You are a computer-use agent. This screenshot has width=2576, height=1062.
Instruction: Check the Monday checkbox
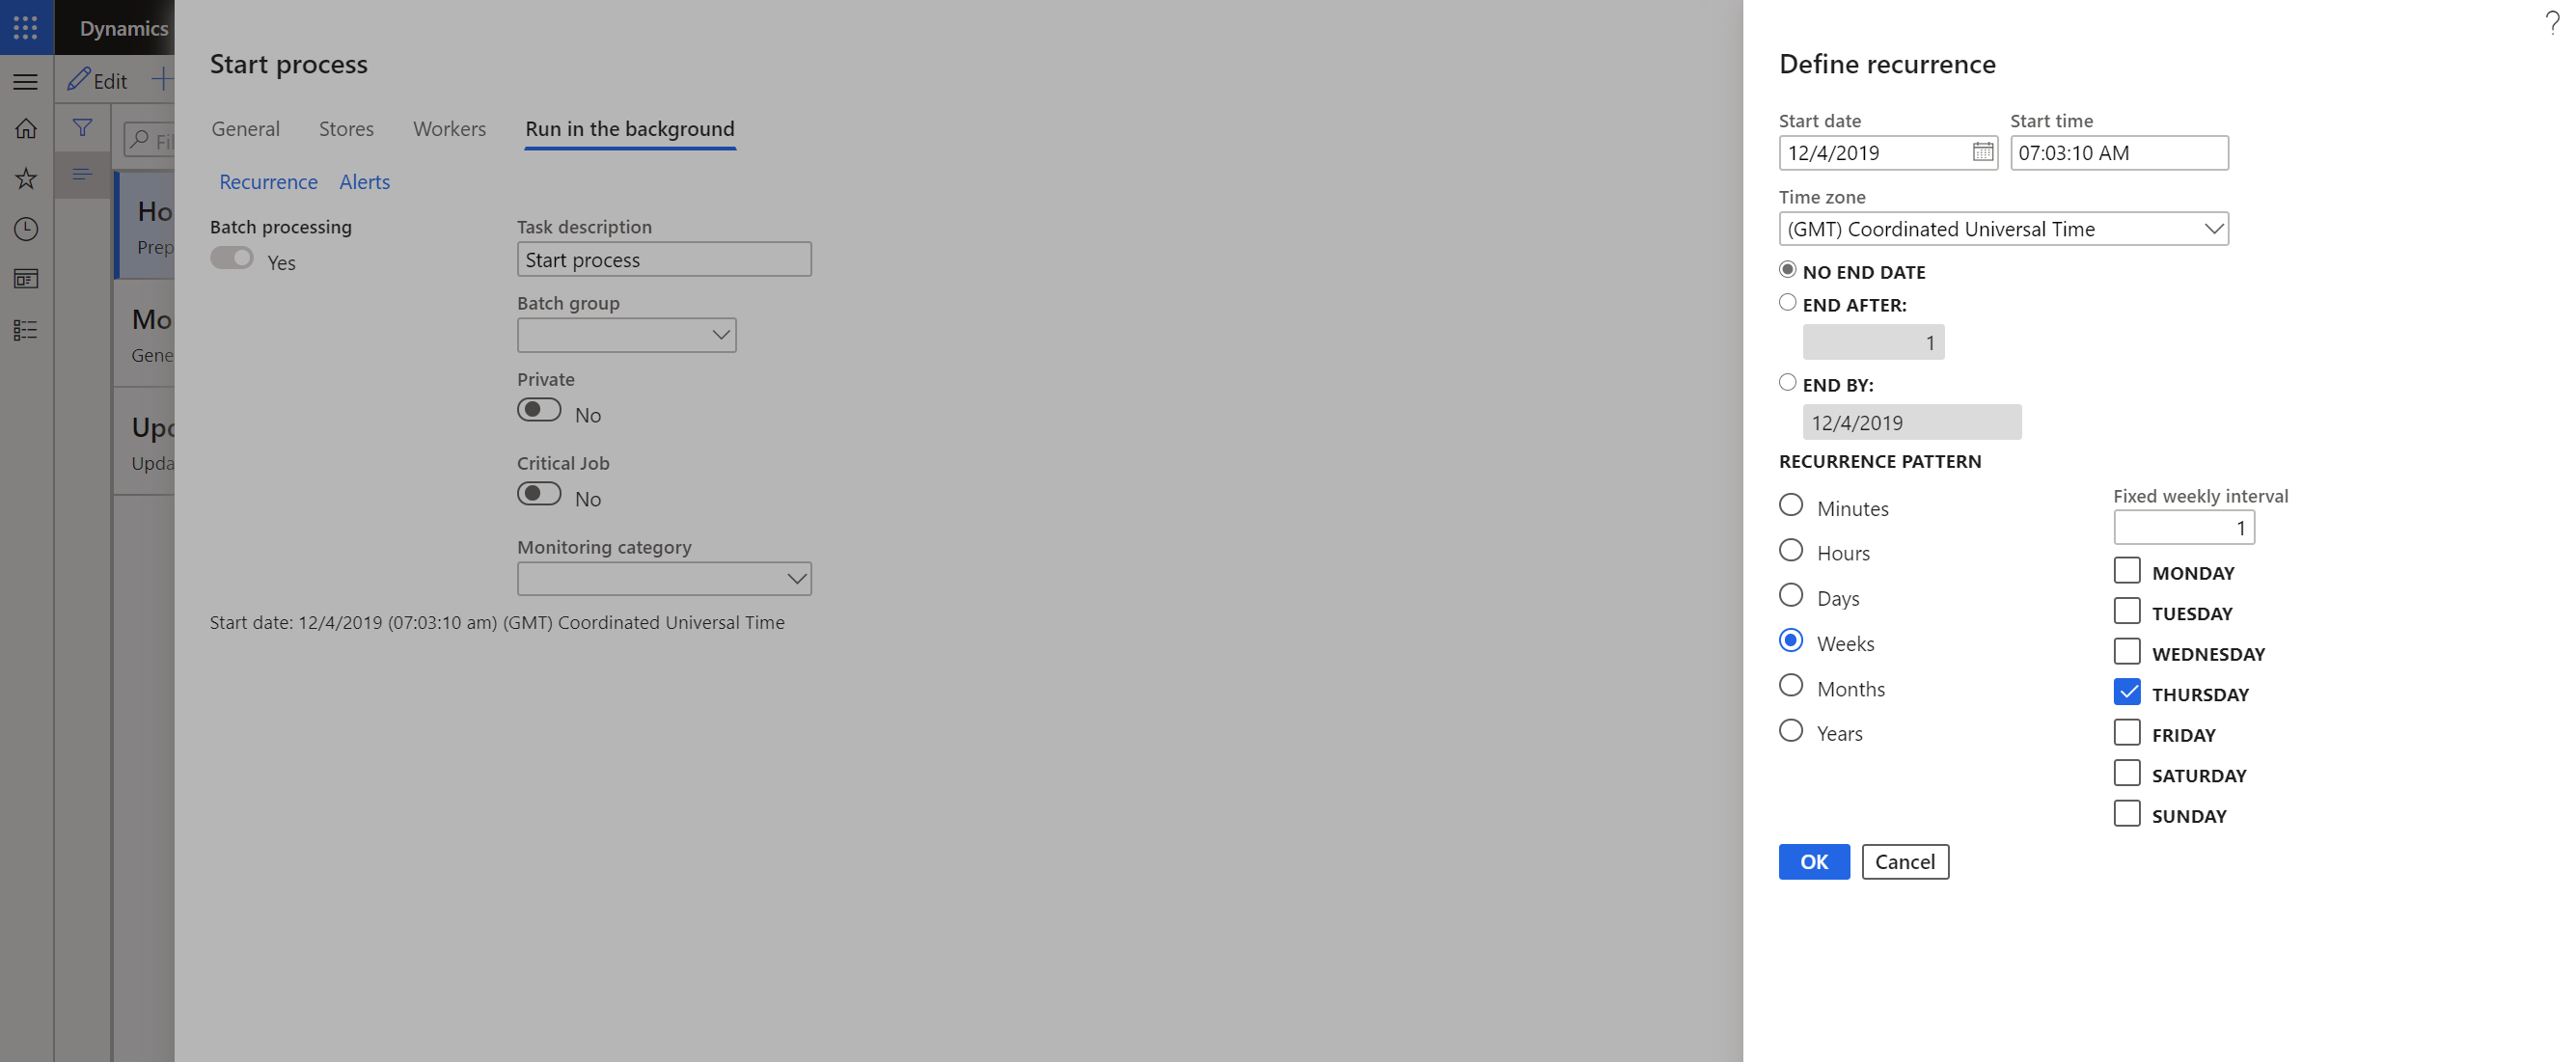click(x=2125, y=569)
